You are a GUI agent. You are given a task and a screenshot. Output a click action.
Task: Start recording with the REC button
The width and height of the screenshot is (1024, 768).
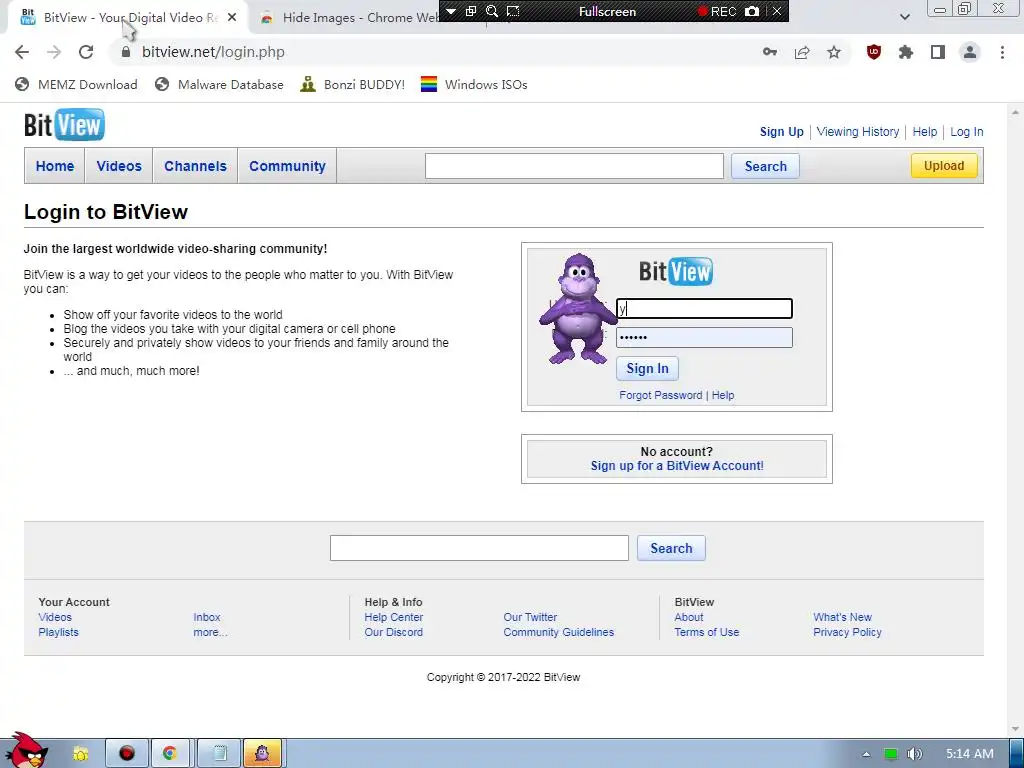(716, 11)
